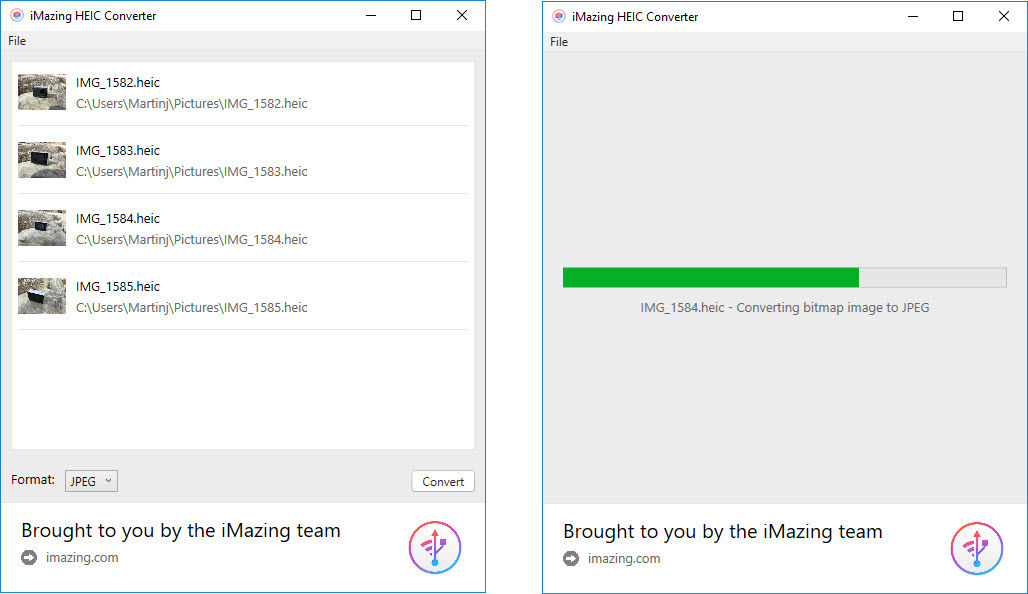Screen dimensions: 1028x594
Task: Maximize the left converter window
Action: [x=416, y=15]
